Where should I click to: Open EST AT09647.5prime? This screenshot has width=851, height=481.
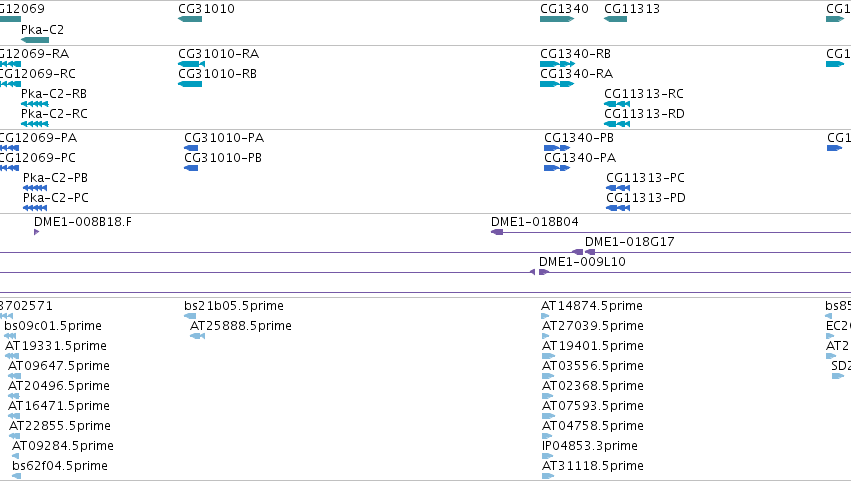point(59,366)
